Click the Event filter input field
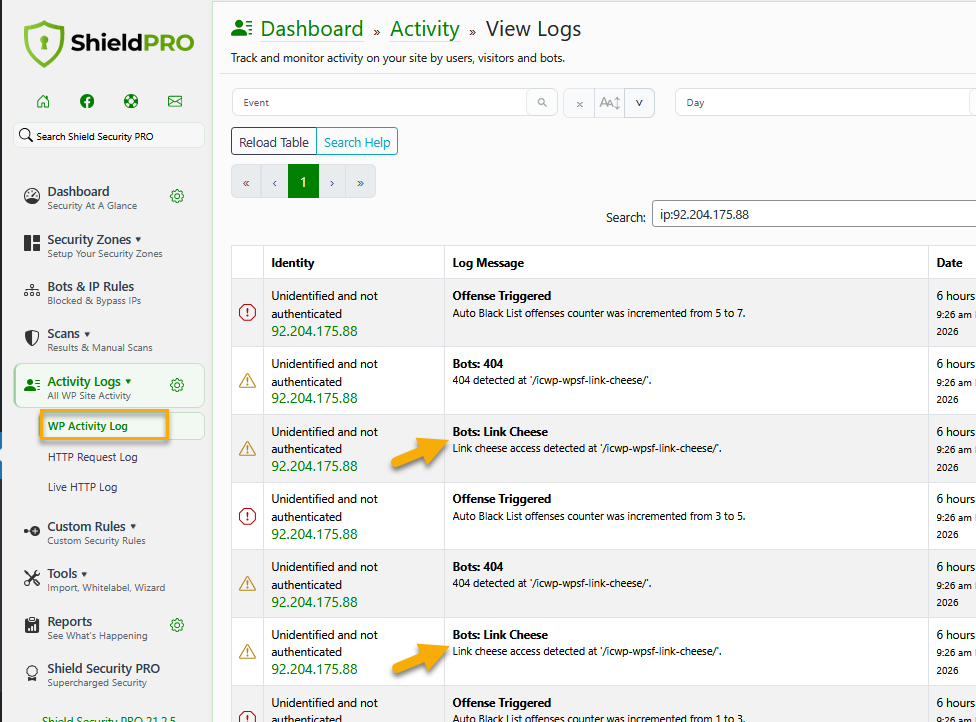This screenshot has height=722, width=976. click(x=380, y=103)
